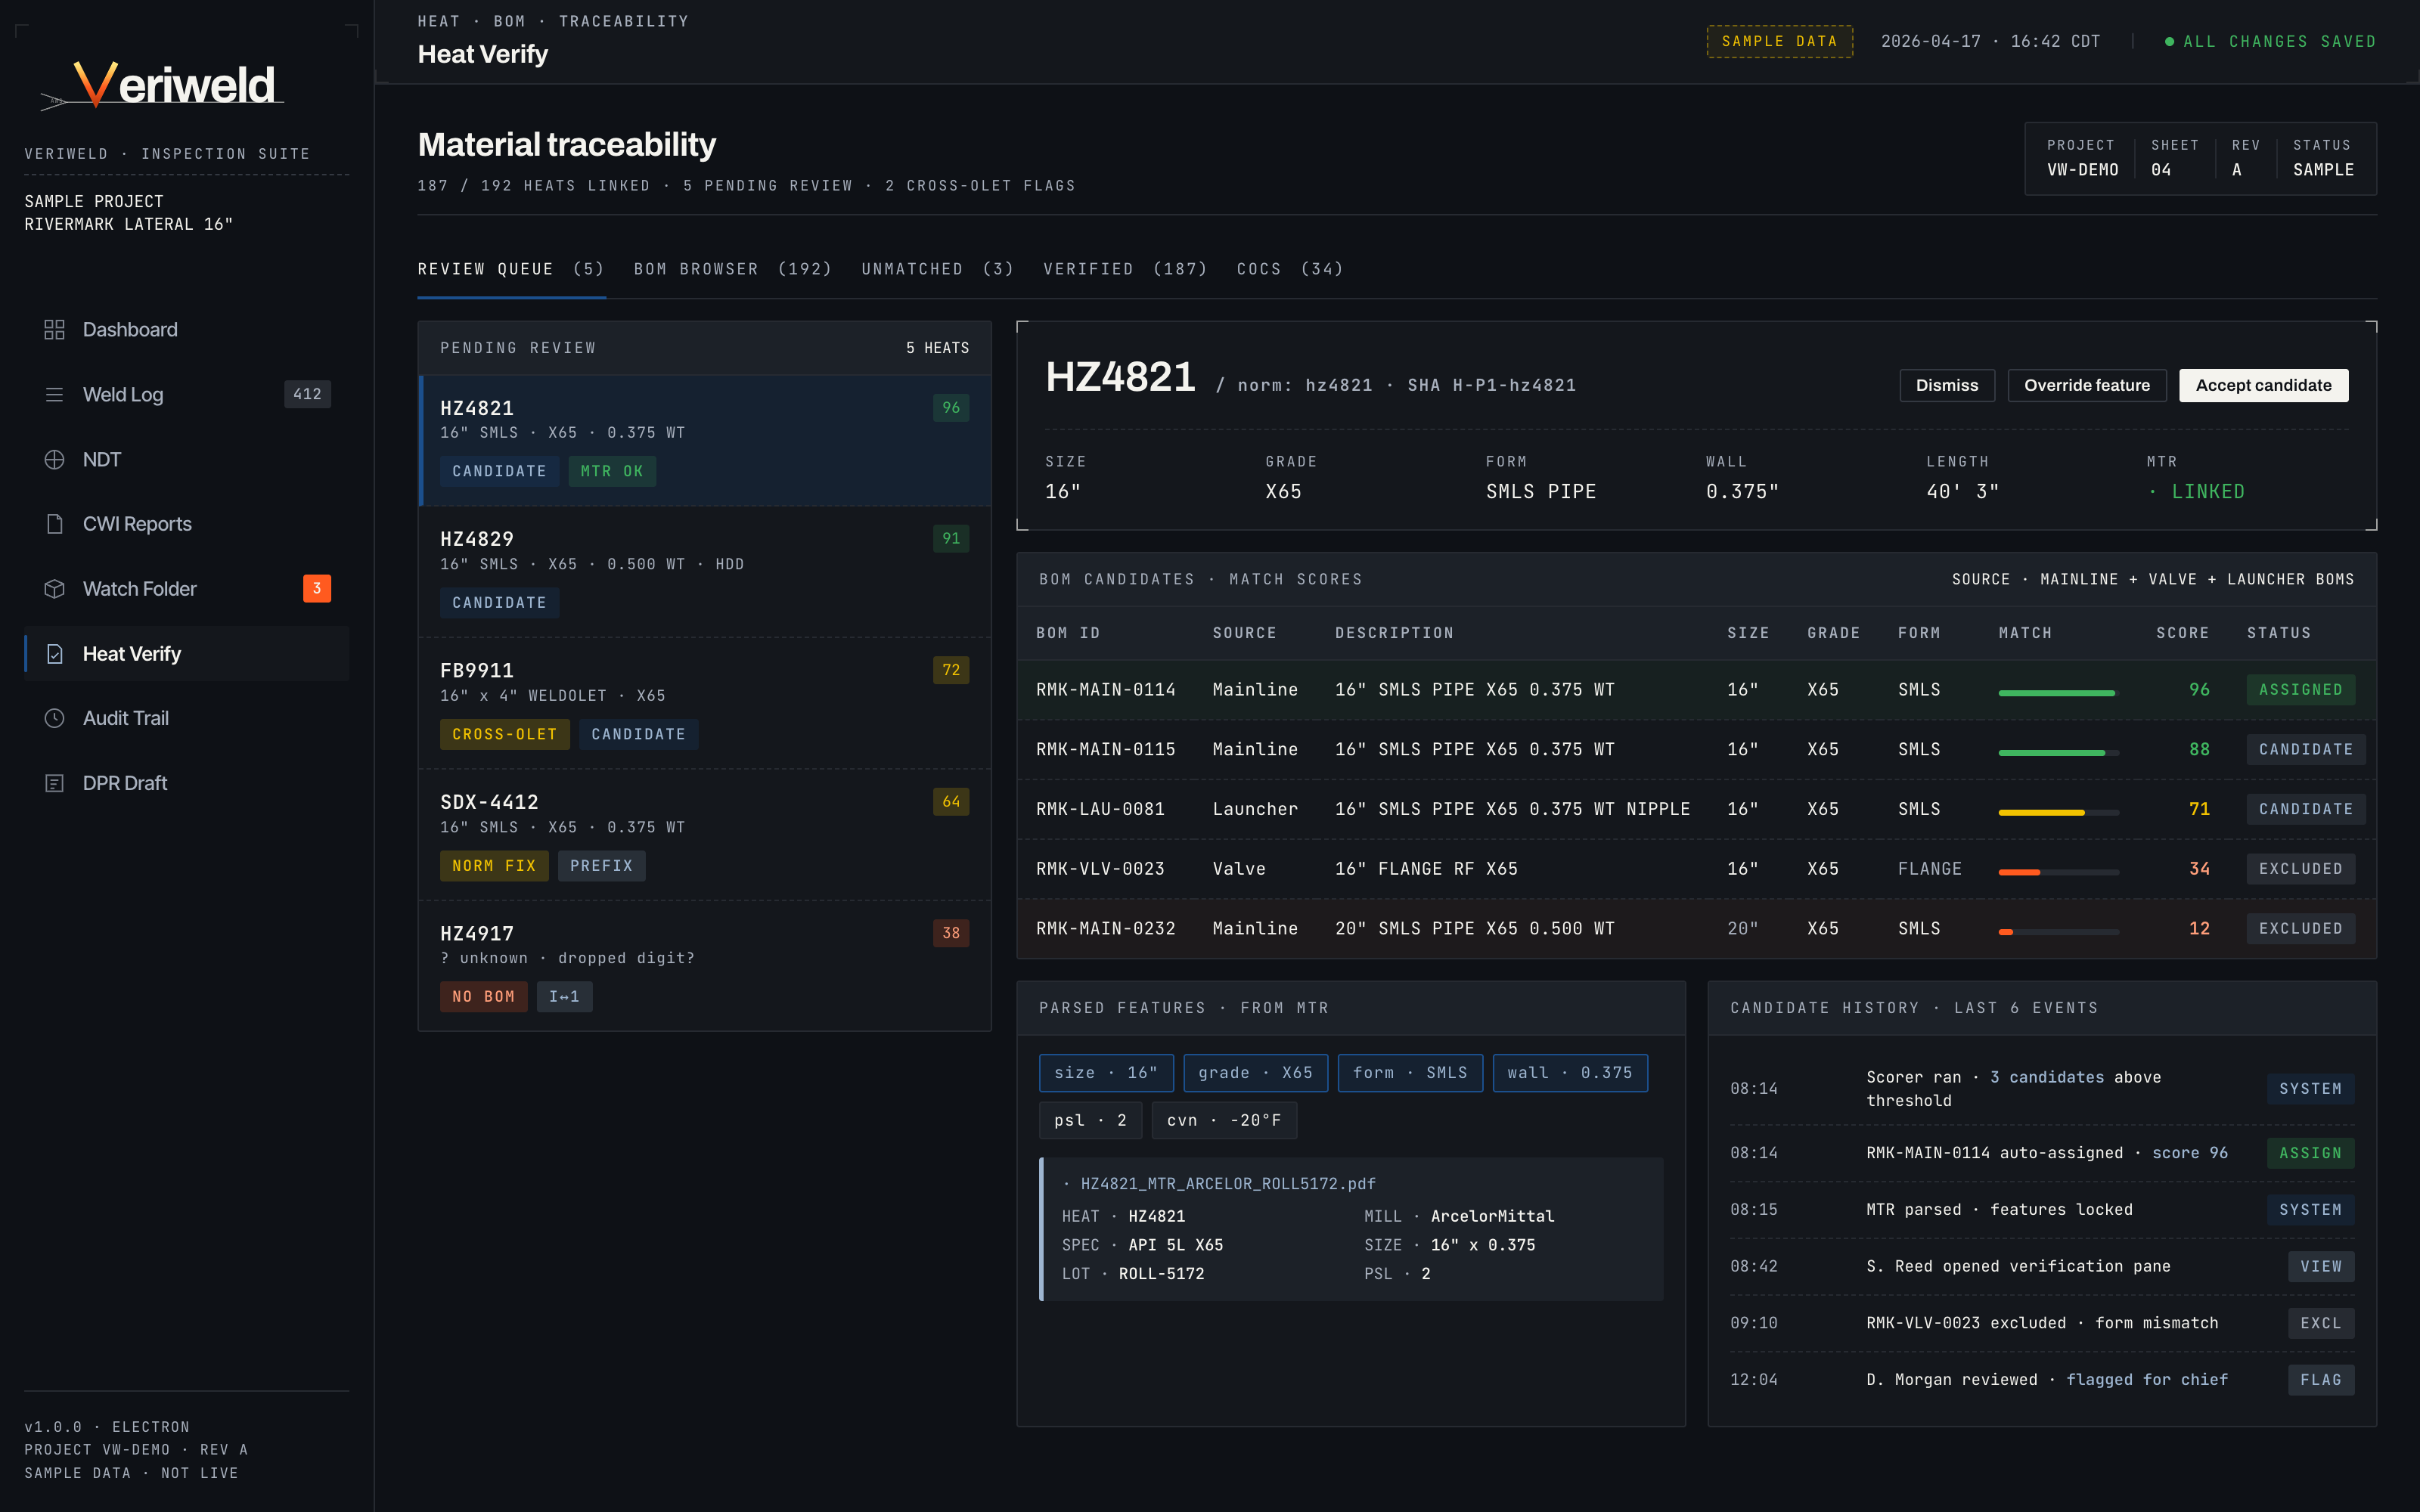Open the Unmatched tab
2420x1512 pixels.
(936, 268)
